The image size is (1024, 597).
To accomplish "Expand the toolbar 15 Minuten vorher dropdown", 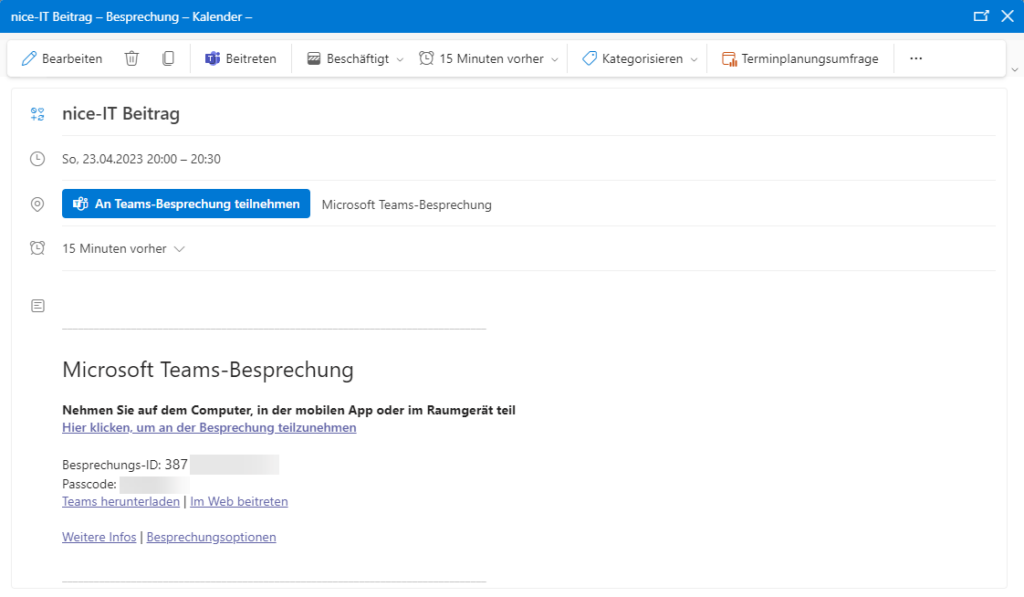I will tap(555, 59).
